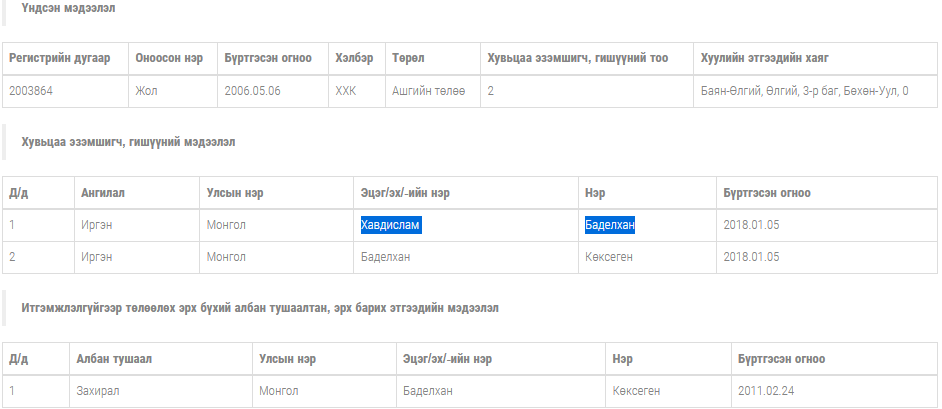Click the company name Жол
Screen dimensions: 942x409
point(146,91)
